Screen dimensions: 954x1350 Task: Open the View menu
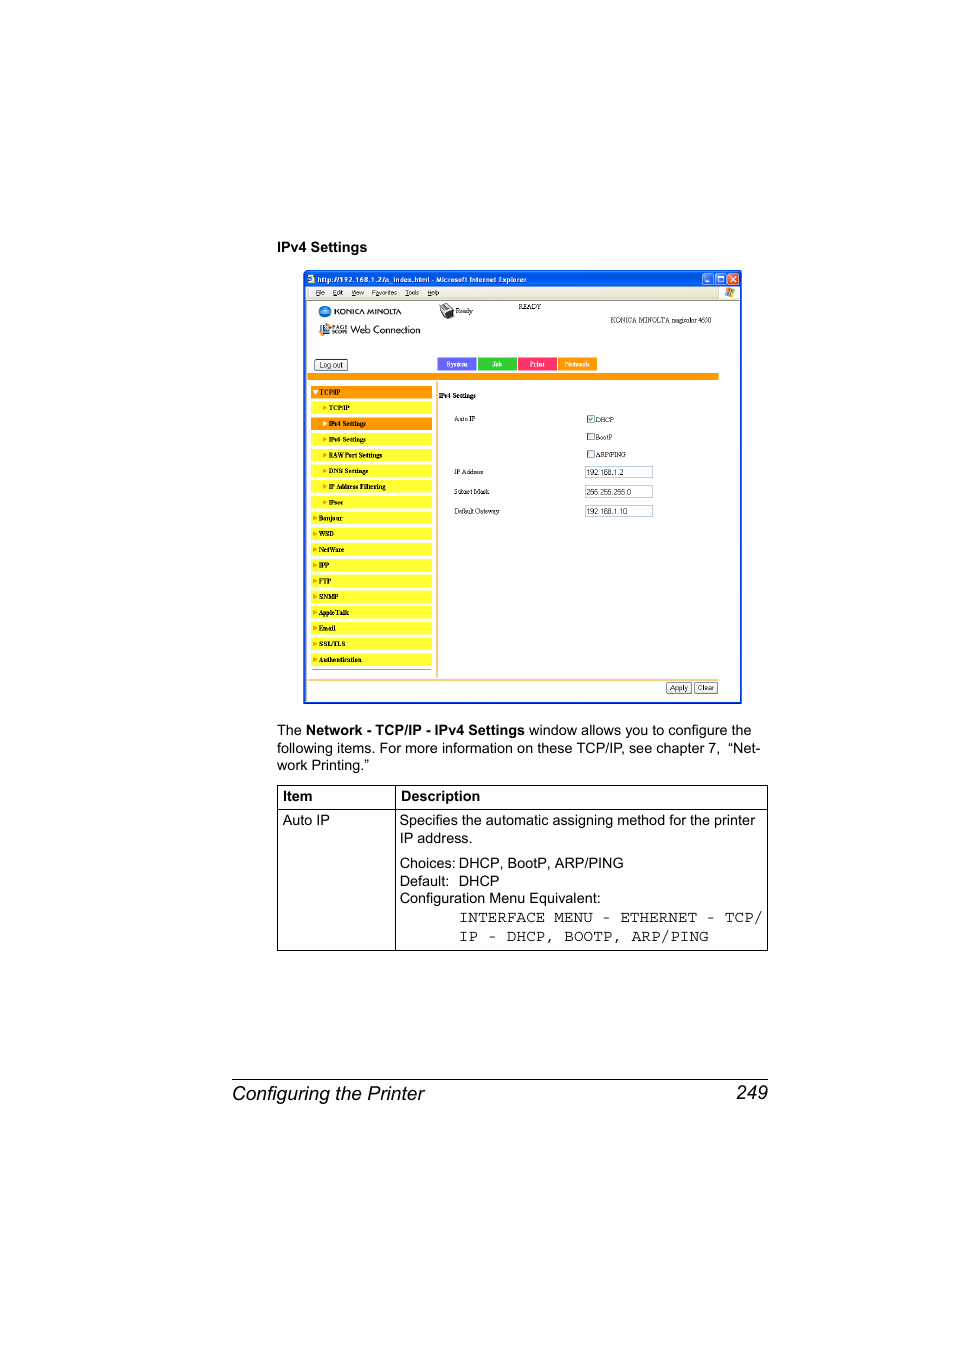click(x=357, y=293)
